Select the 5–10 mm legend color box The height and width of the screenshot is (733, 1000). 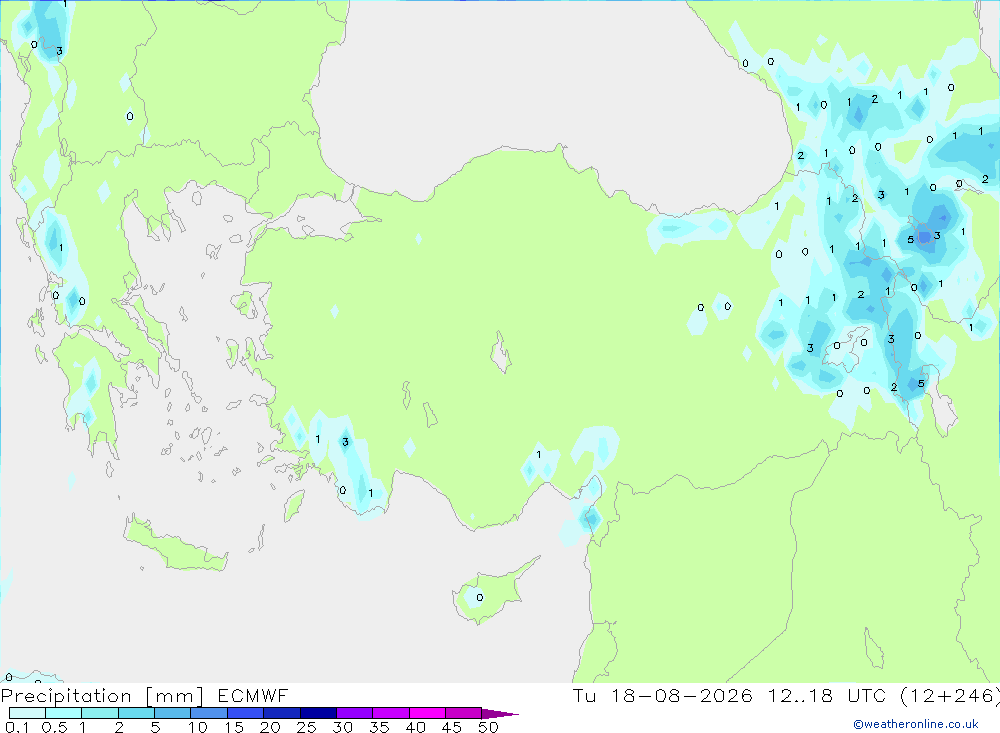click(x=172, y=713)
